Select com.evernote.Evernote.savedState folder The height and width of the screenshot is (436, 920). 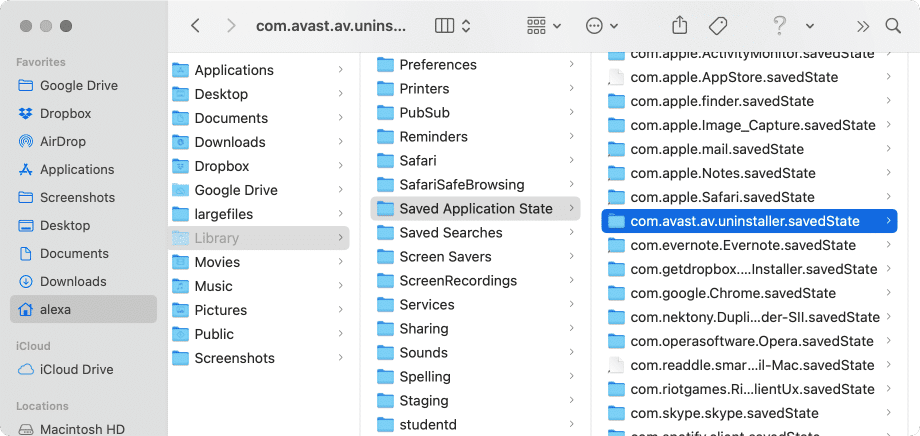pyautogui.click(x=750, y=245)
